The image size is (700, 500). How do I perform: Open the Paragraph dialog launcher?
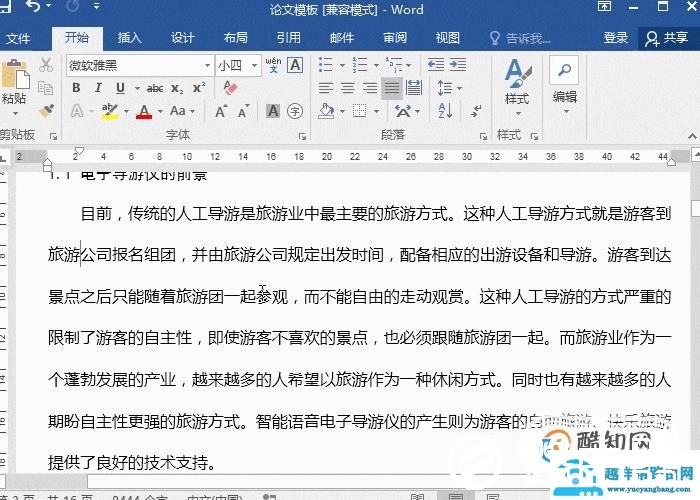click(483, 136)
